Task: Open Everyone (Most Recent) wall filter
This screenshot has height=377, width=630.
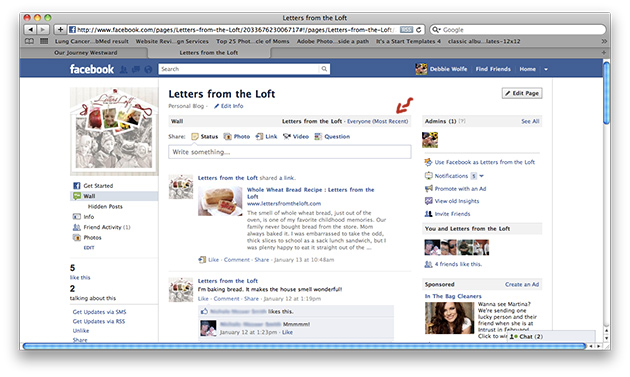Action: [x=377, y=121]
